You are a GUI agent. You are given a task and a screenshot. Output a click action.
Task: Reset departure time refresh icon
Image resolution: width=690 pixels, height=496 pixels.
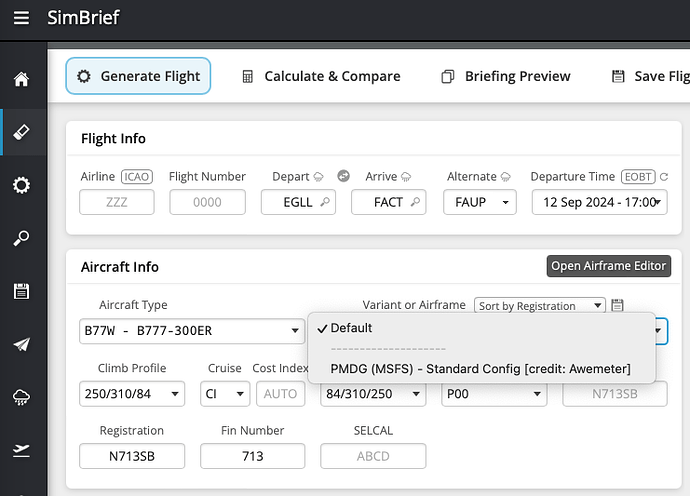(664, 177)
